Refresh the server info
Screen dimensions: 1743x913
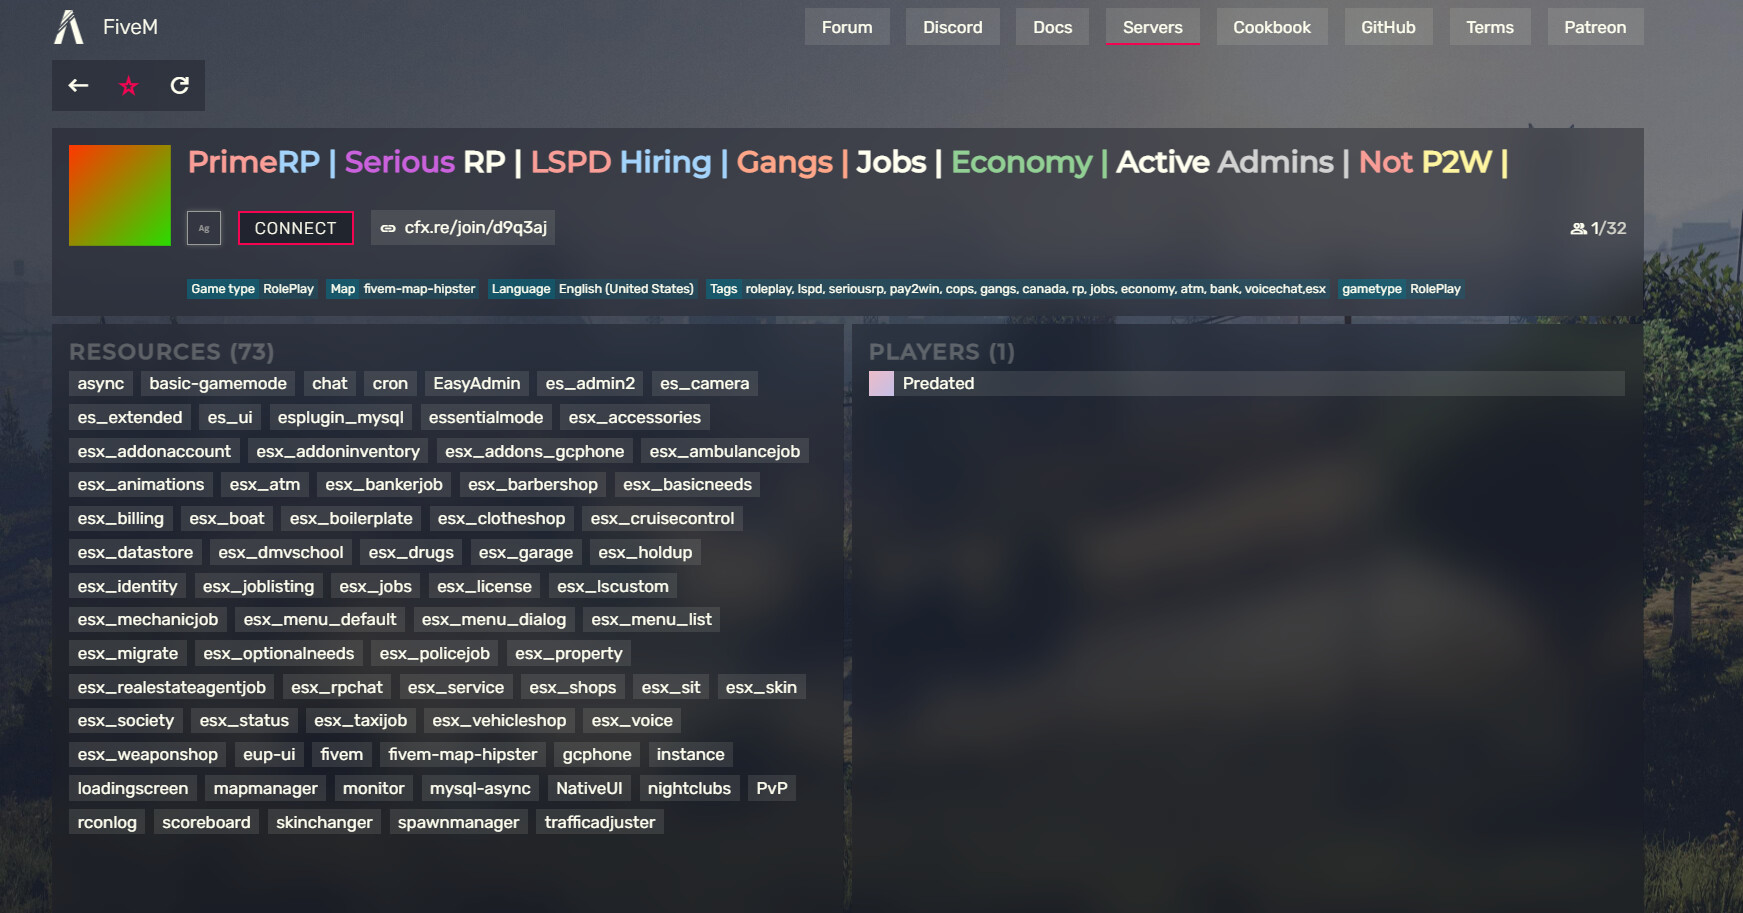[179, 86]
